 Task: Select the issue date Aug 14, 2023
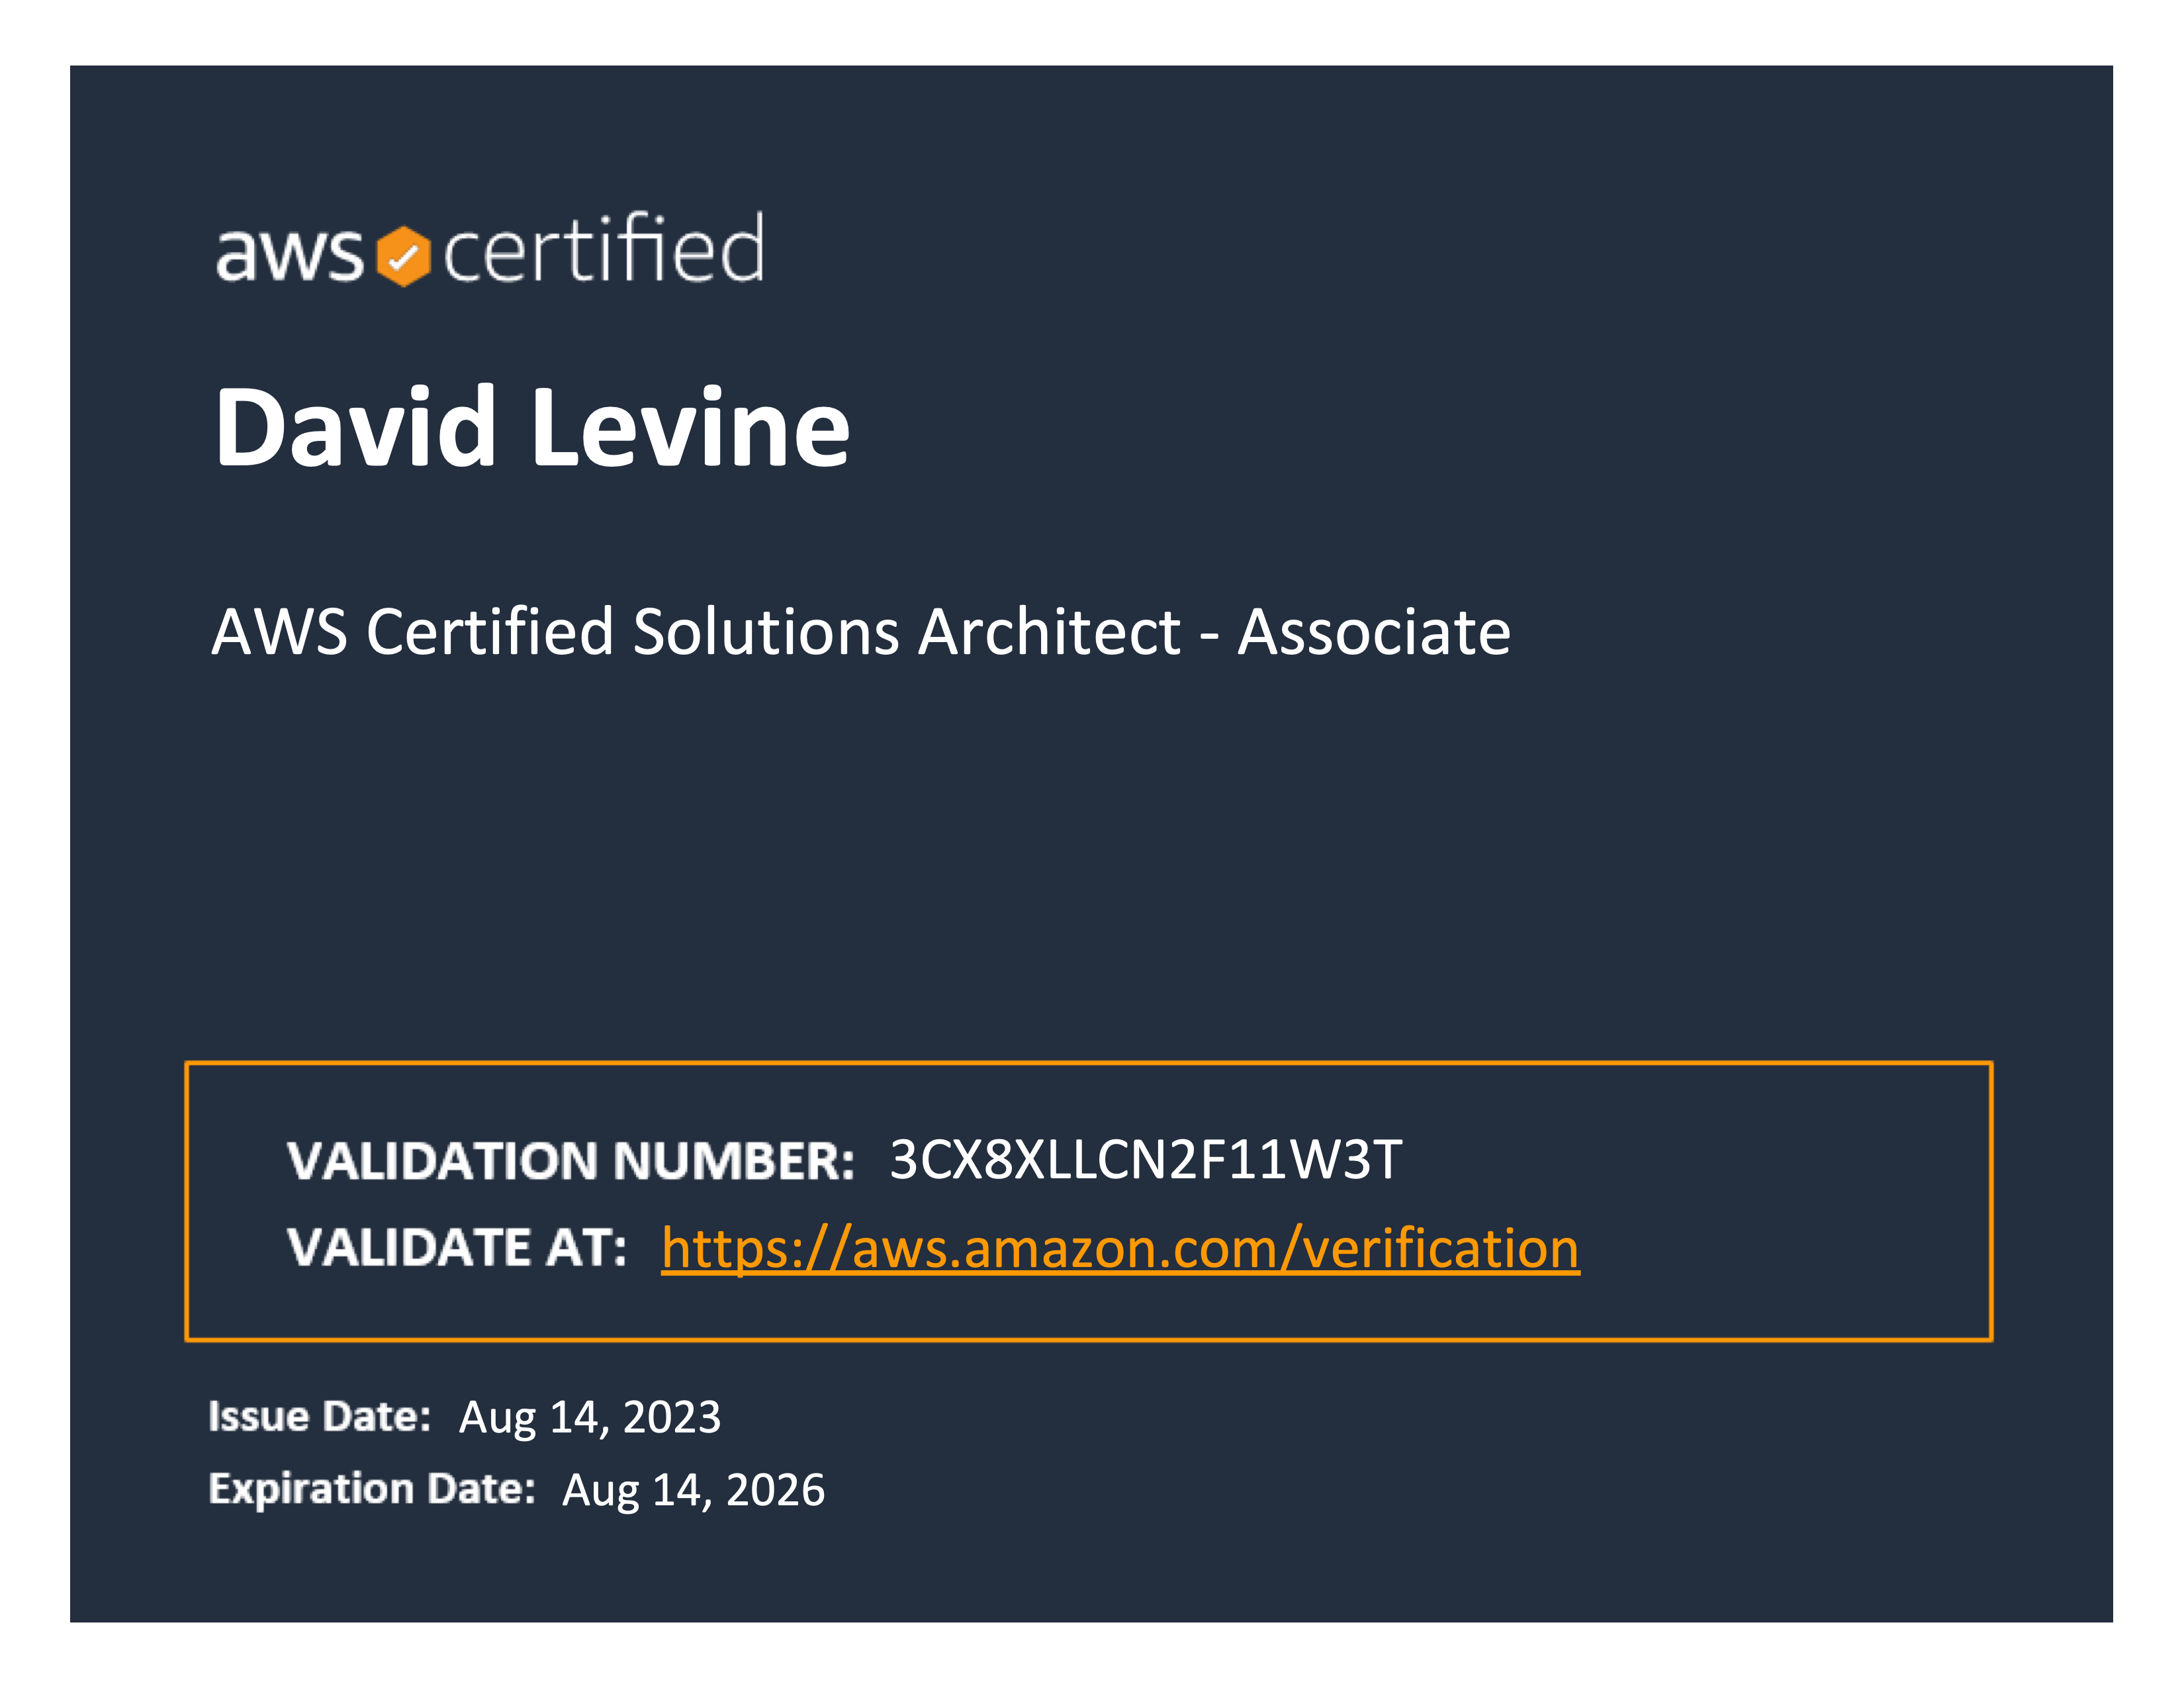coord(590,1418)
